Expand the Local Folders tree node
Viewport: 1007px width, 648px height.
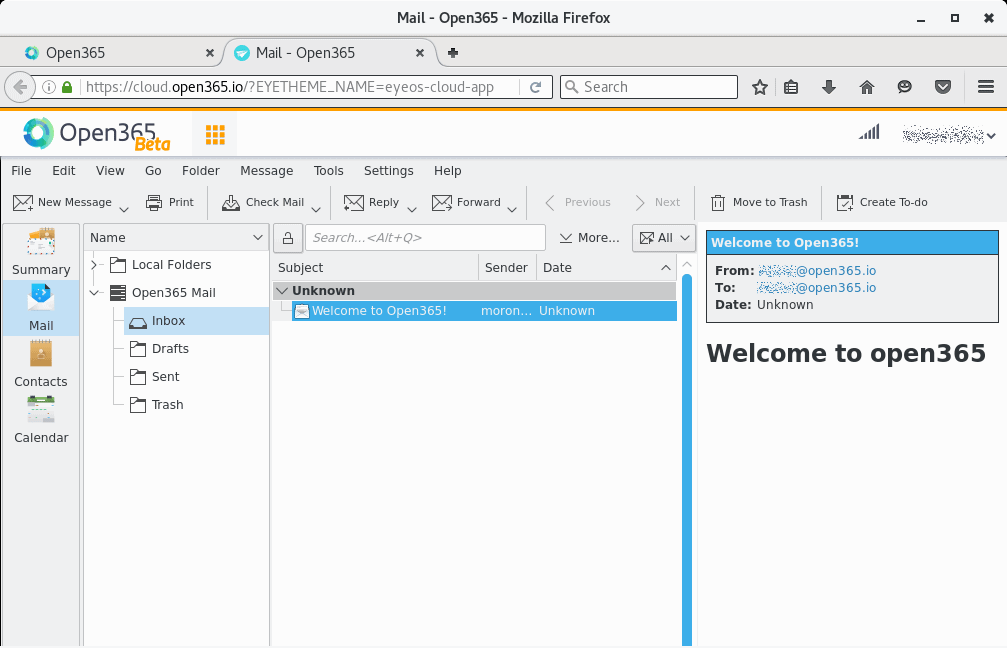[95, 265]
